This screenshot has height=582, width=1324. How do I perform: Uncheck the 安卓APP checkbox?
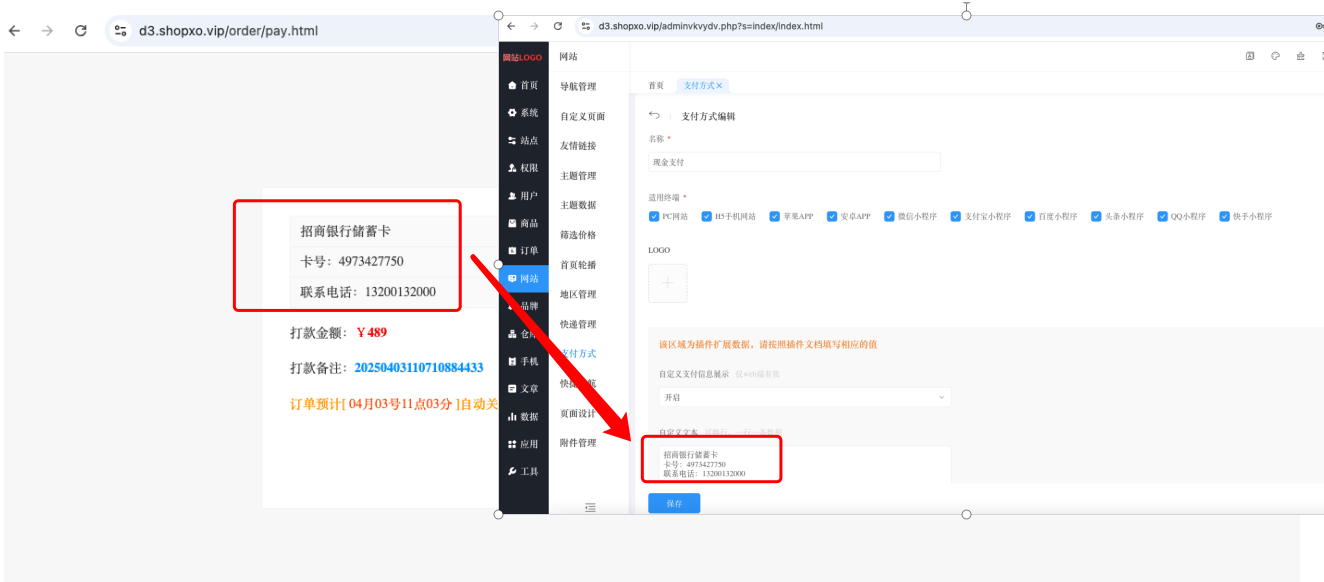pos(832,216)
